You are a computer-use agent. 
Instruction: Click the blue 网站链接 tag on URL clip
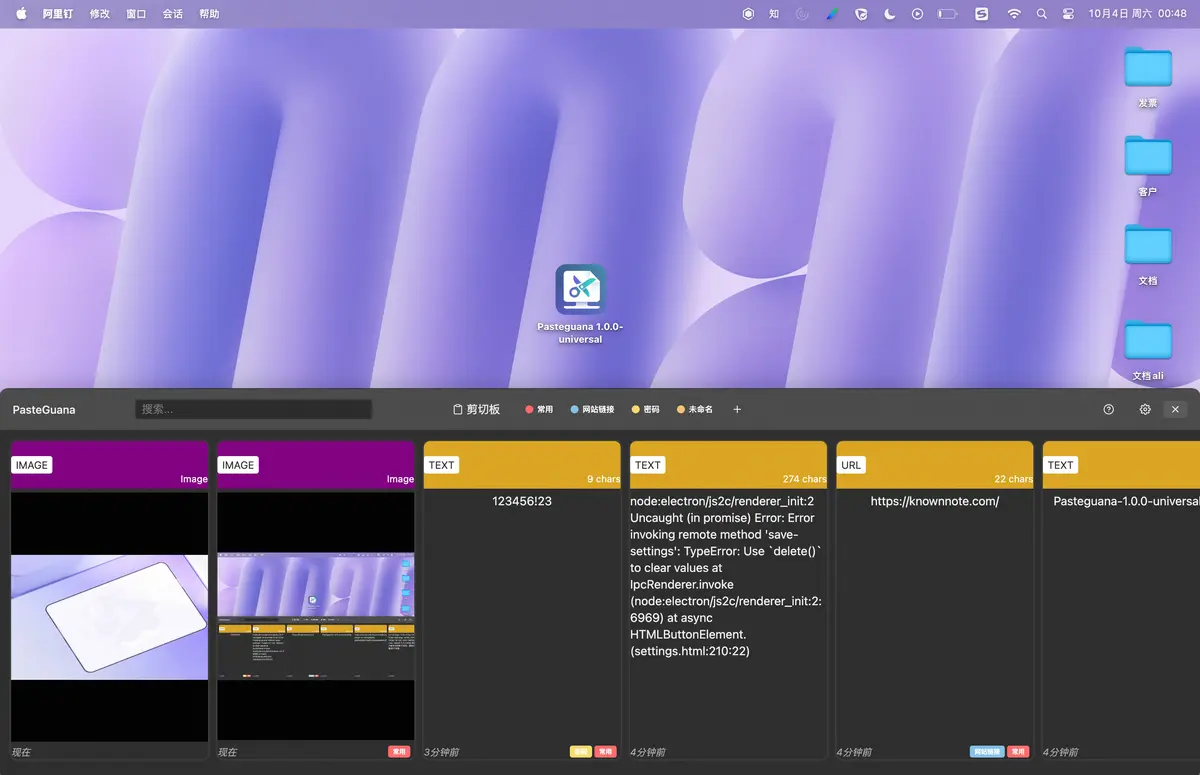(x=987, y=751)
